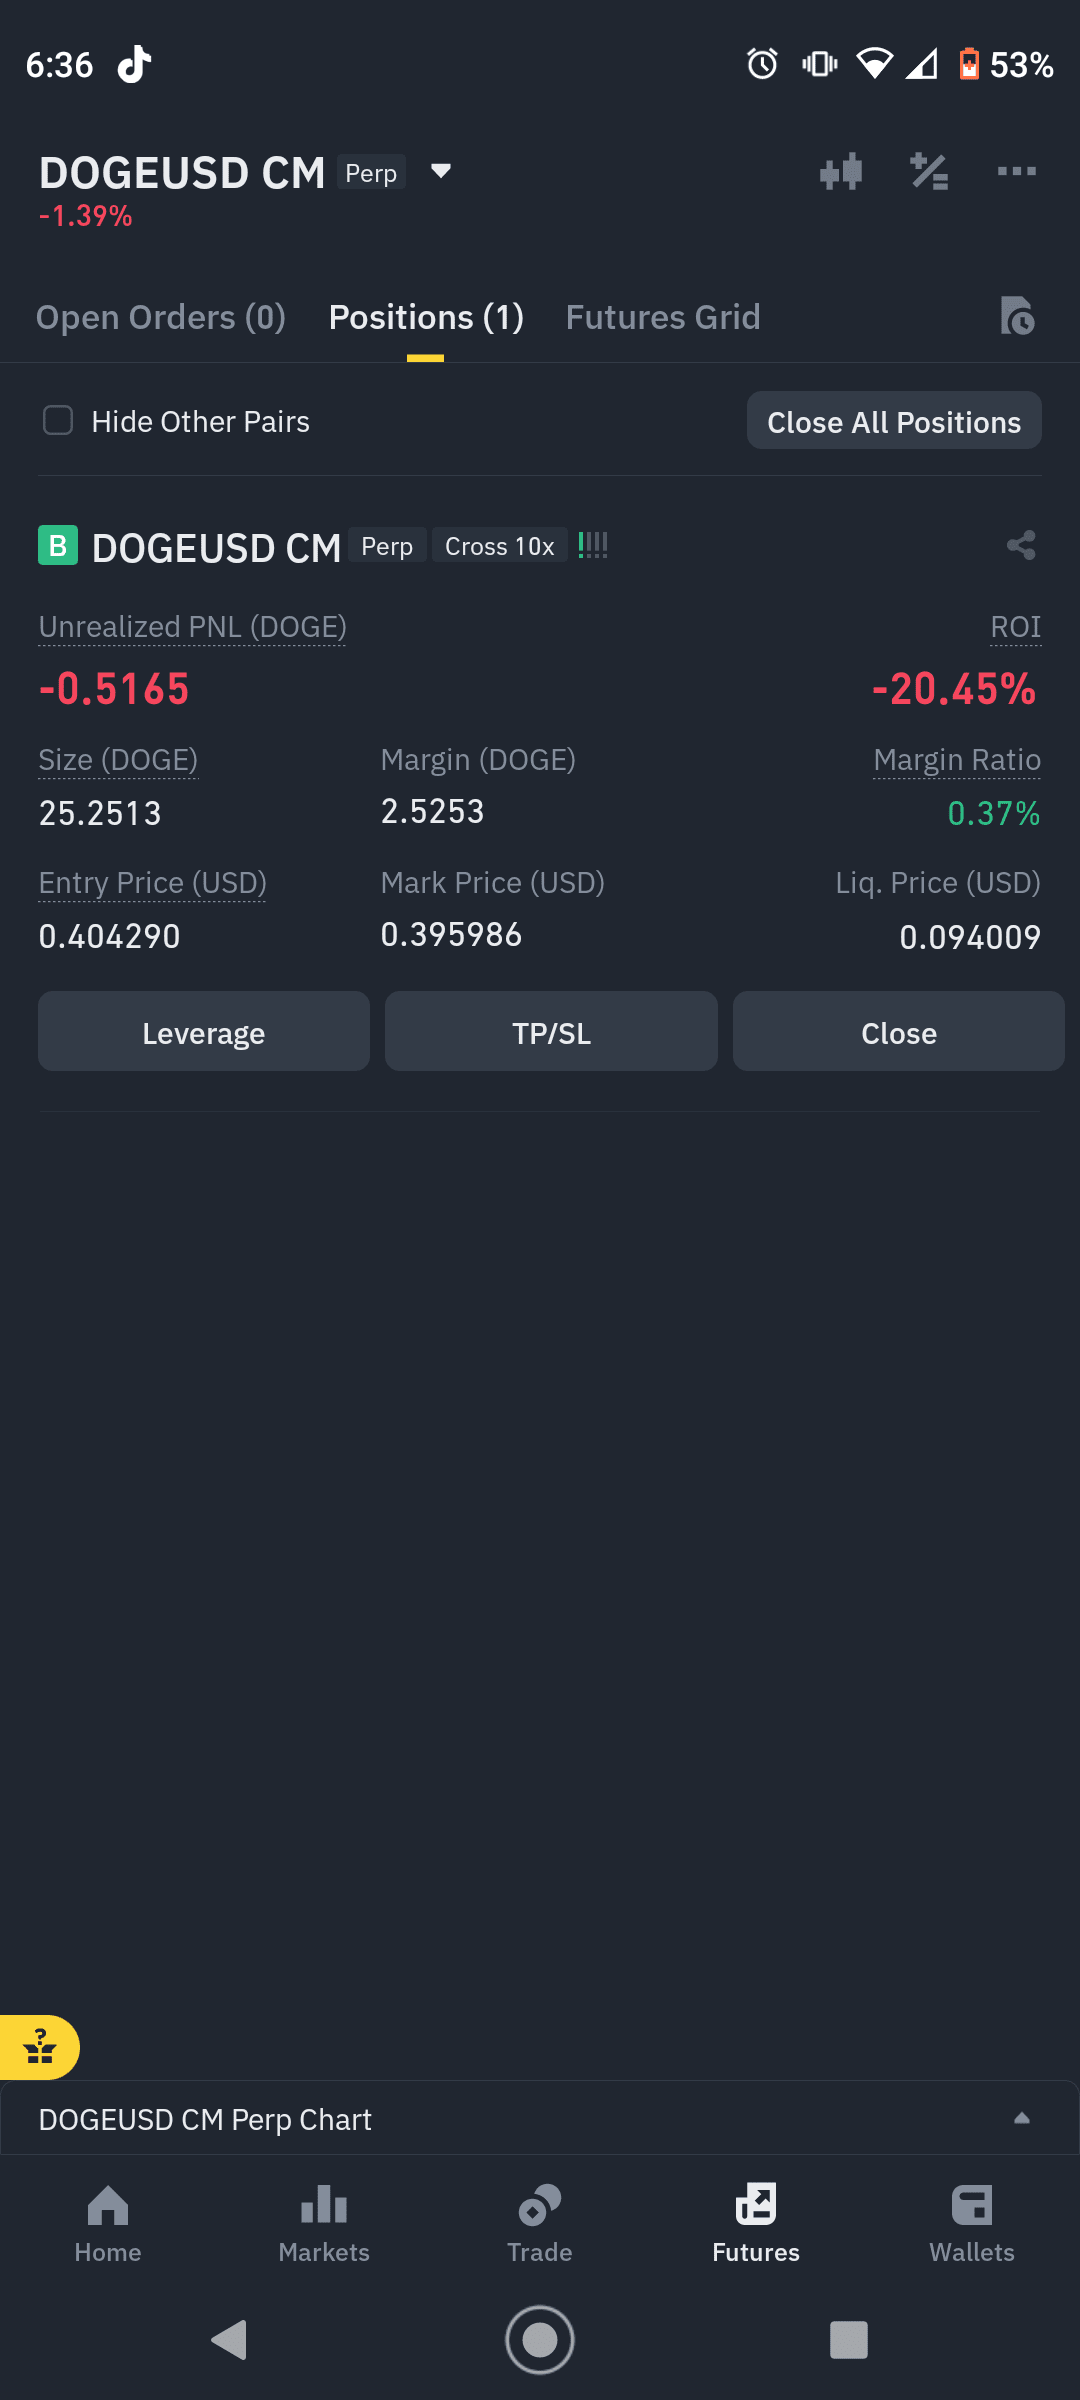
Task: Tap the Close All Positions button
Action: [894, 421]
